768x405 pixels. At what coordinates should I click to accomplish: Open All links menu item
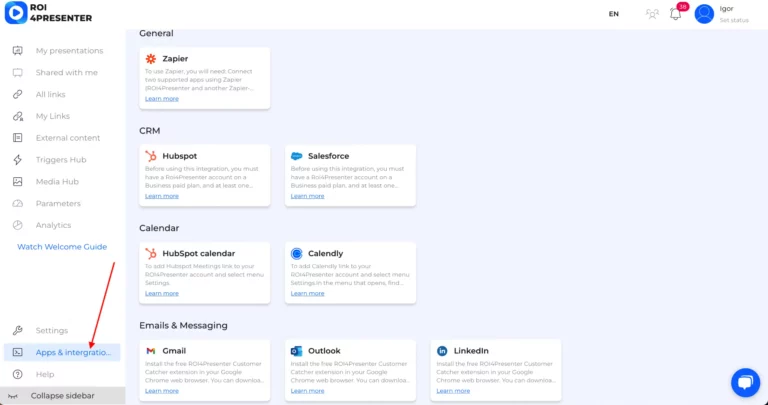pos(50,94)
